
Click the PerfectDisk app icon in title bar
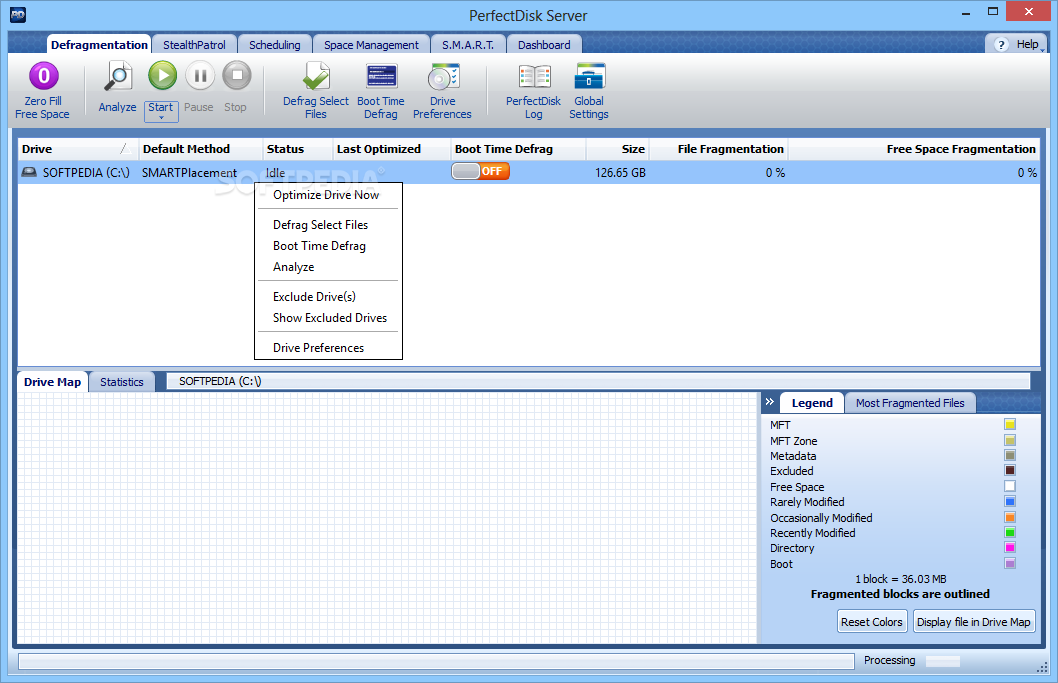18,15
